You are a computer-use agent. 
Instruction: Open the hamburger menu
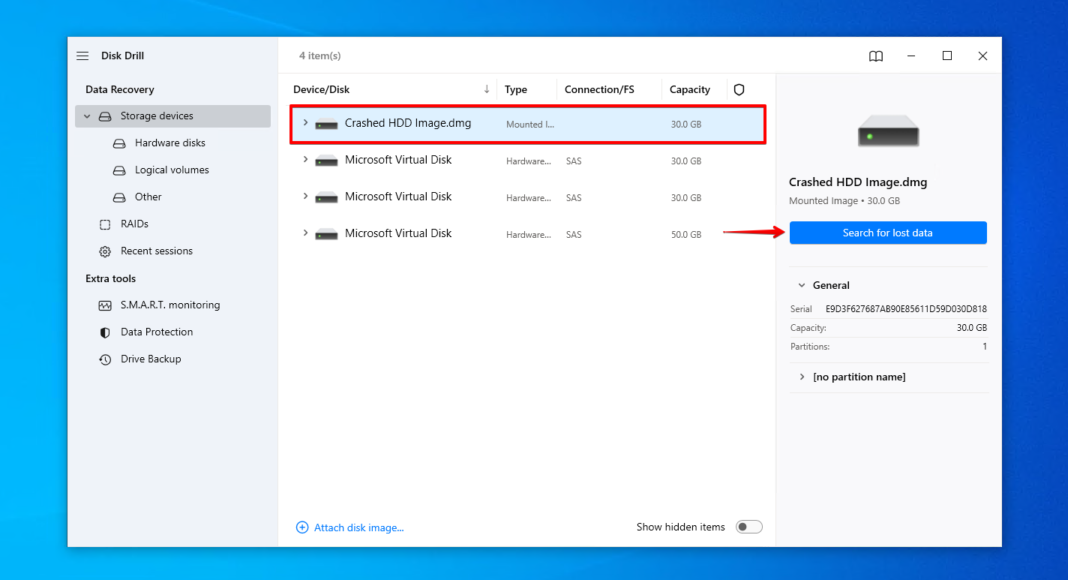coord(82,55)
